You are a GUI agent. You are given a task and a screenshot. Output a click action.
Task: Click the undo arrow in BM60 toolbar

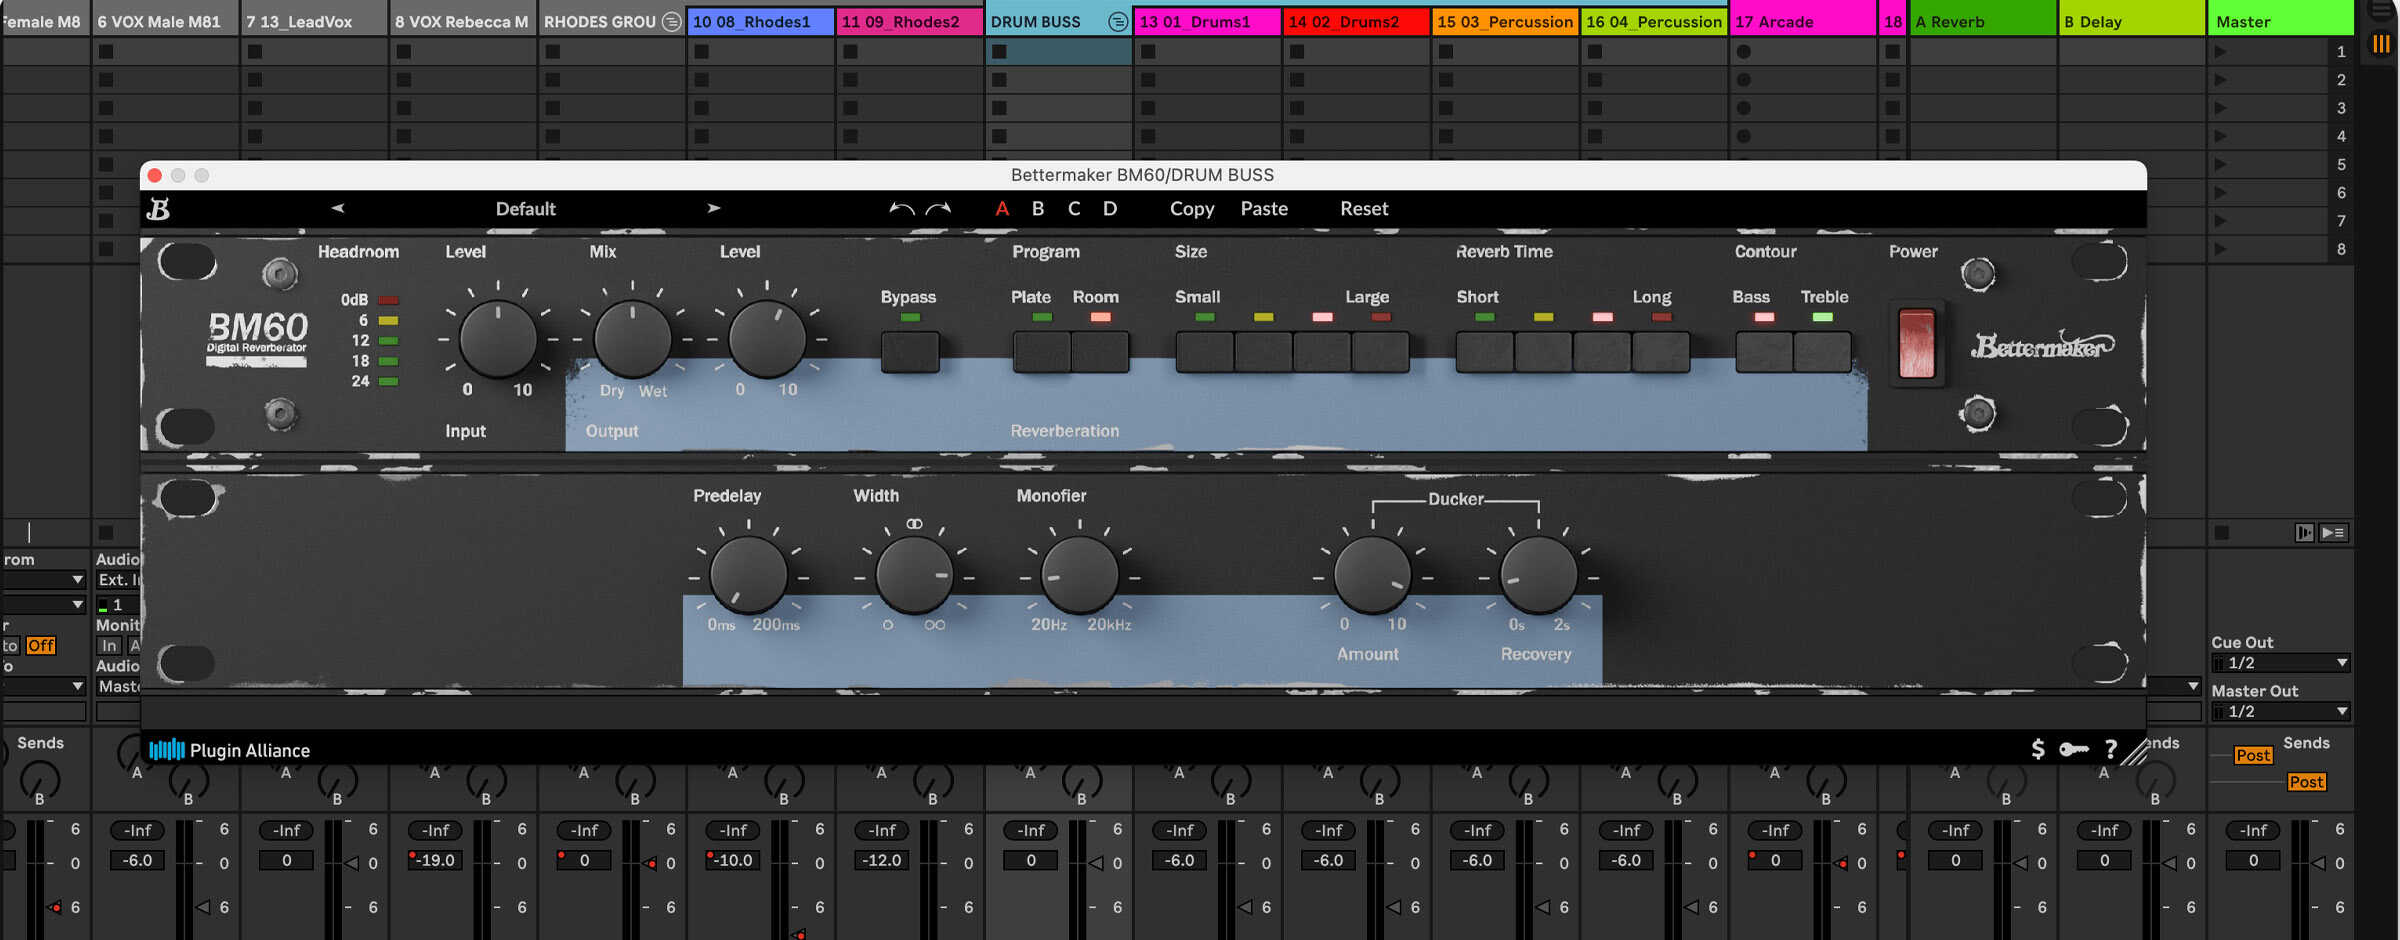coord(901,208)
